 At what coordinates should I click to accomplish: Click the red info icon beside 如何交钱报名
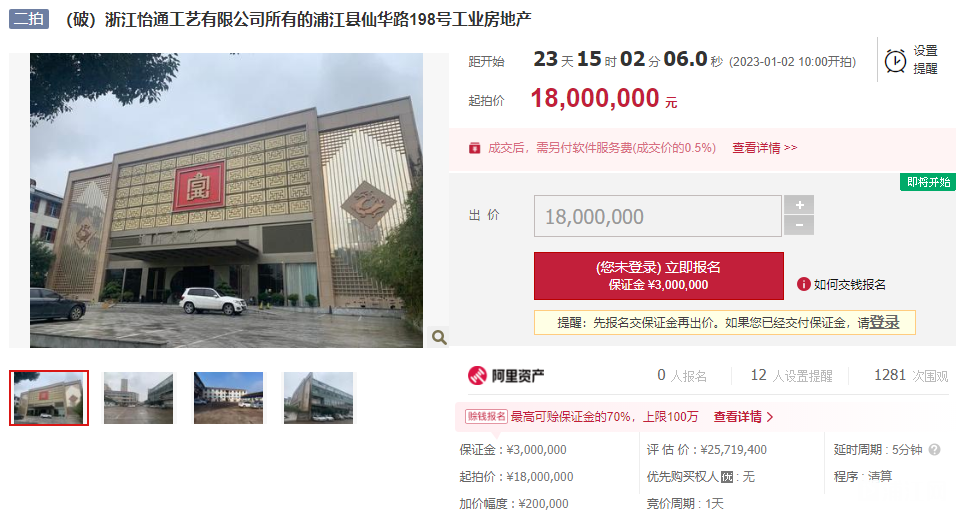804,284
